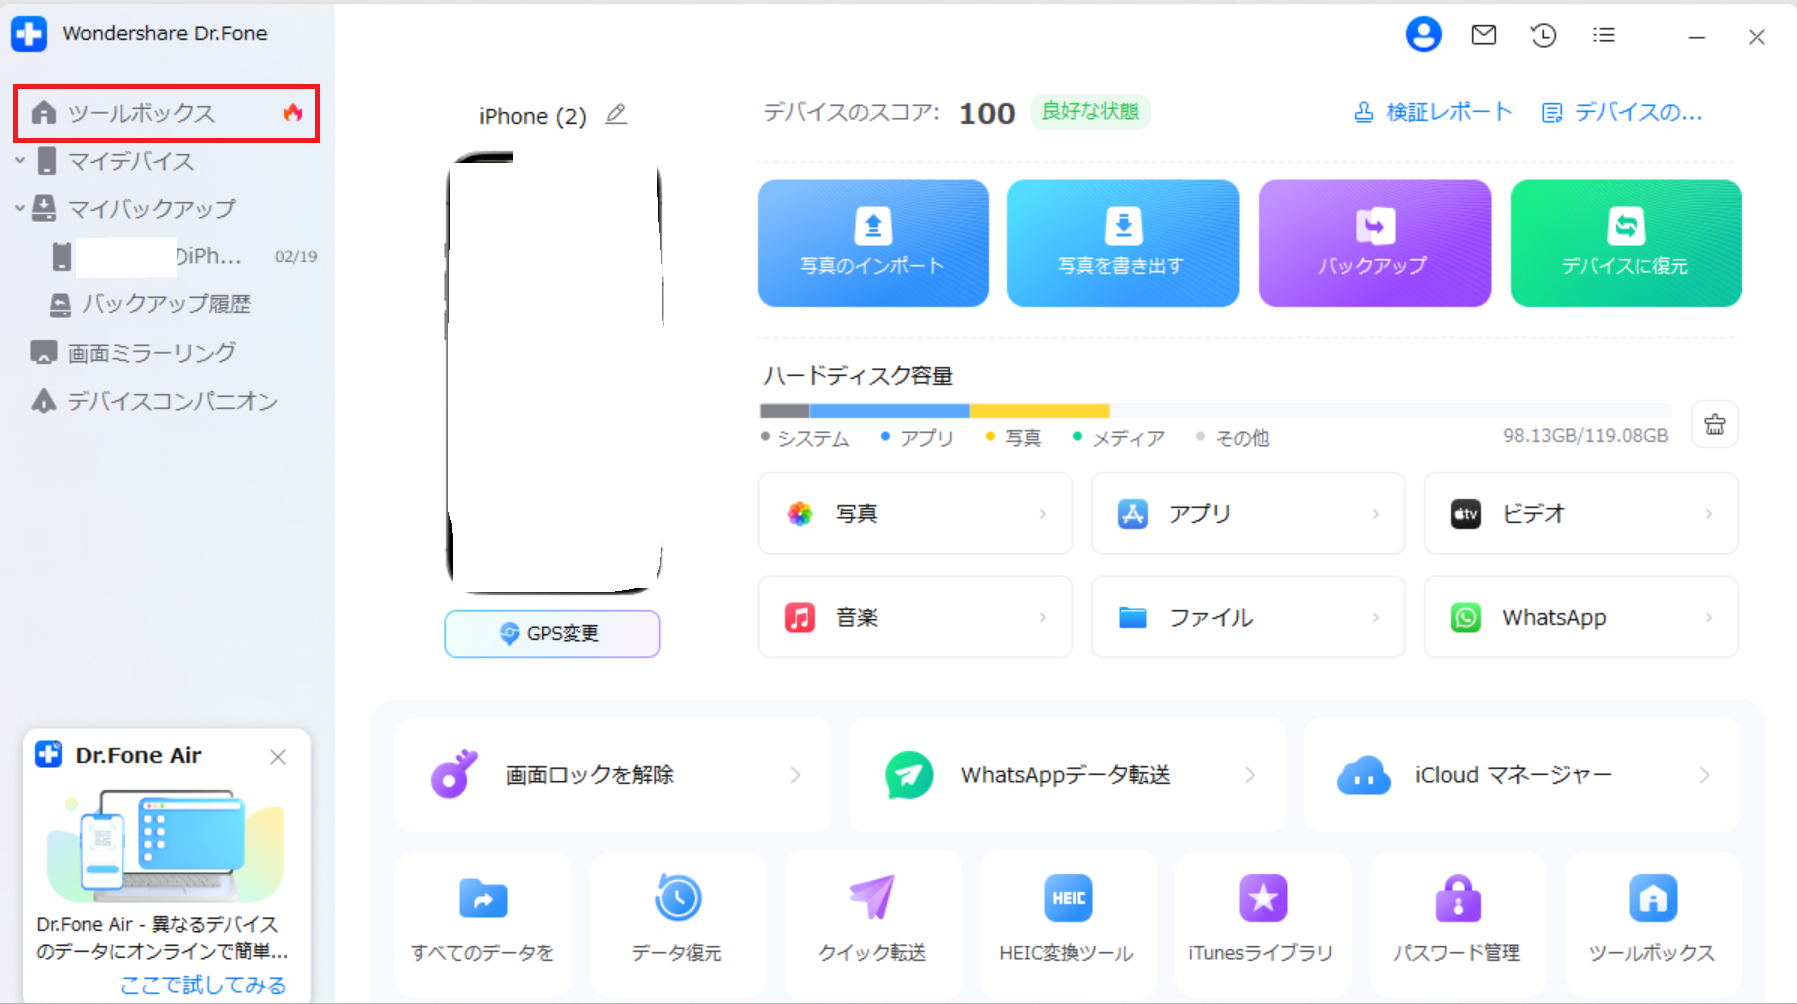1797x1004 pixels.
Task: Start バックアップ purple tile
Action: tap(1374, 243)
